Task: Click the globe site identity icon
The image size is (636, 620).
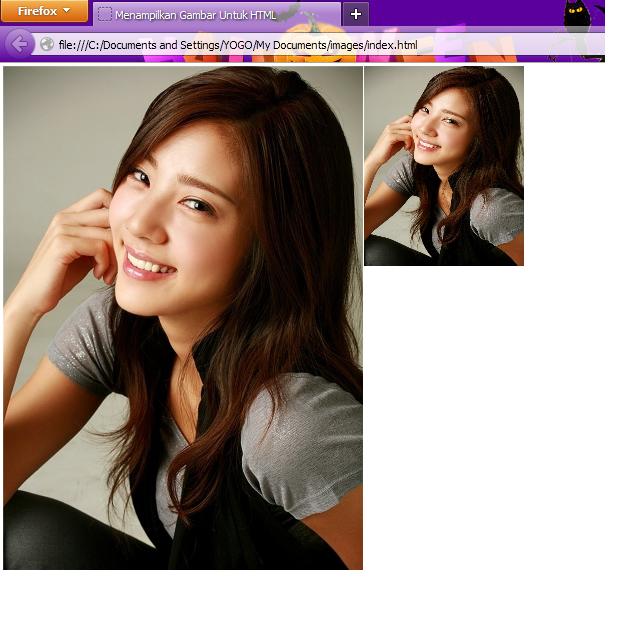Action: click(47, 44)
